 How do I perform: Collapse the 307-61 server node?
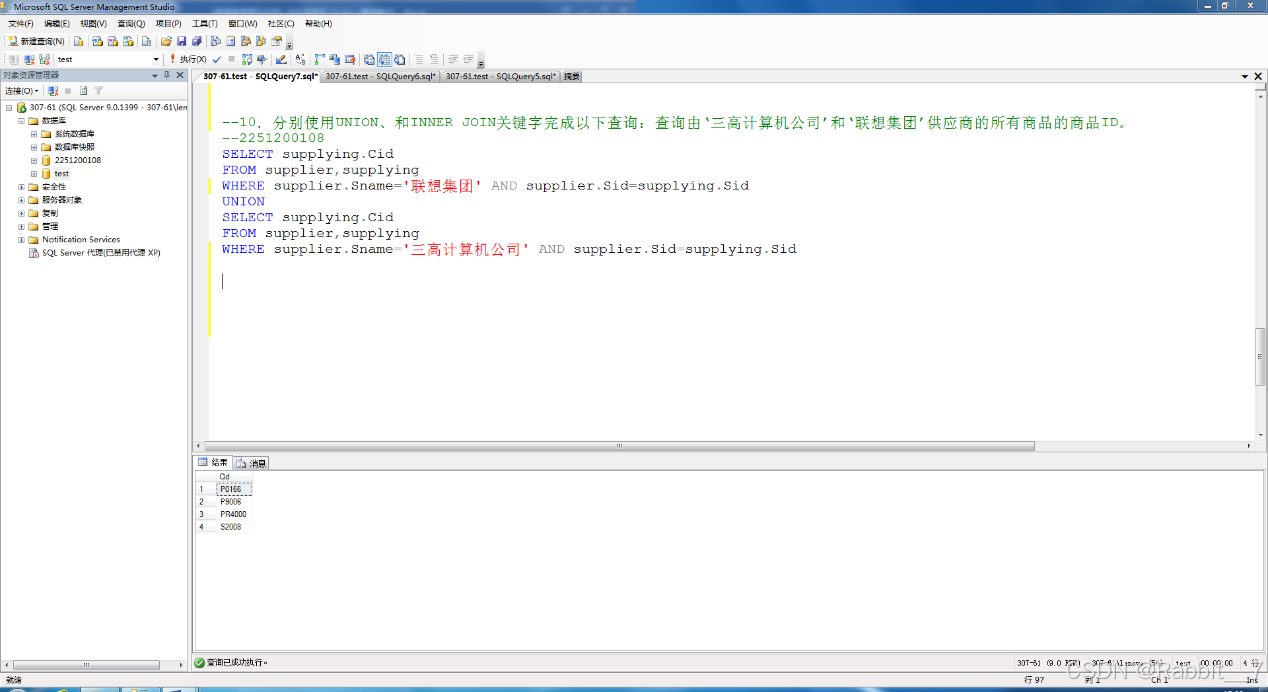pos(9,107)
